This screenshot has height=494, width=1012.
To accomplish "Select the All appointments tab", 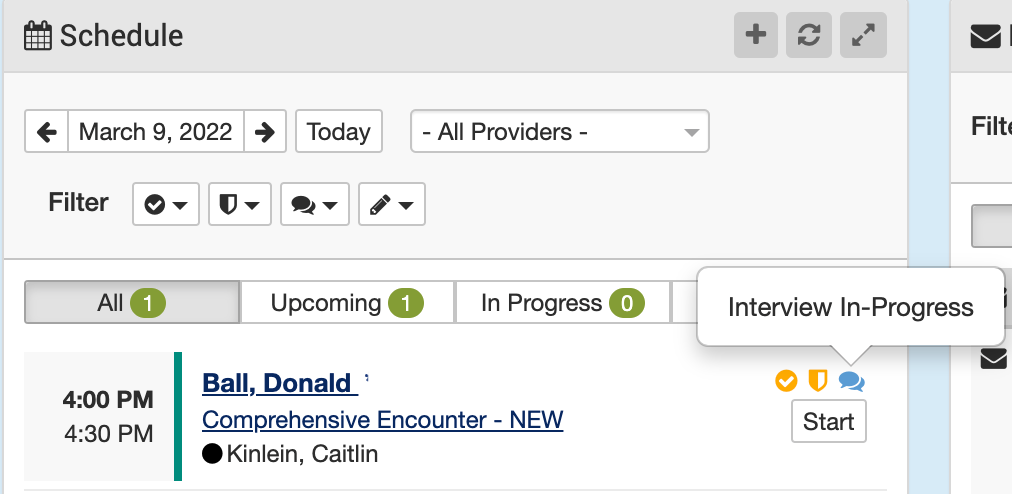I will click(x=131, y=303).
